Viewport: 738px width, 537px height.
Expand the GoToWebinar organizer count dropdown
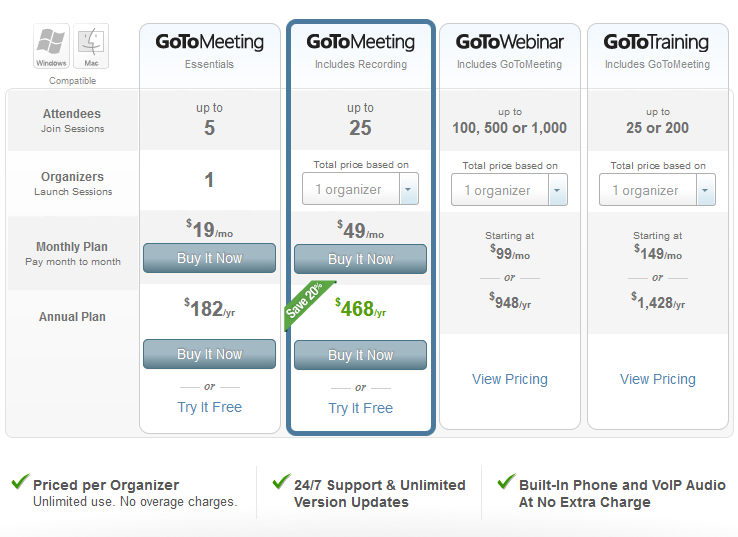coord(509,190)
